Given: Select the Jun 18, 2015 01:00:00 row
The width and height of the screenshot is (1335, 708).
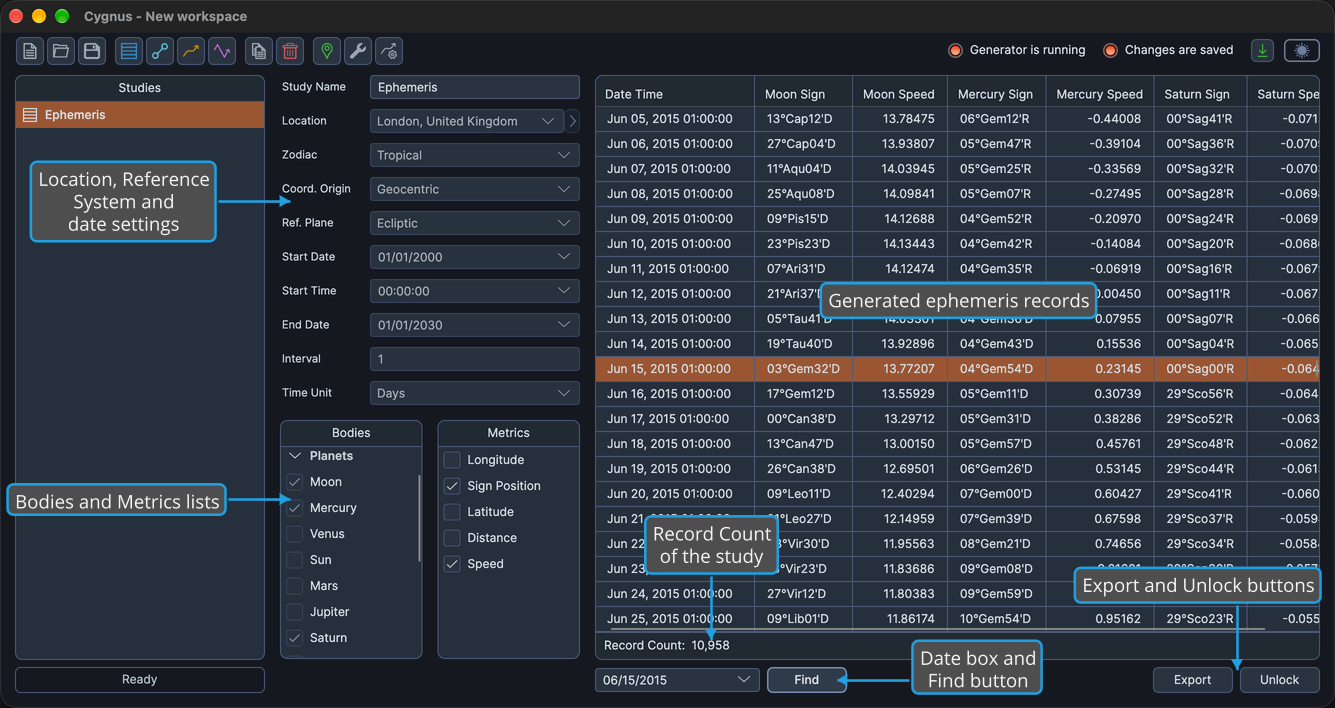Looking at the screenshot, I should pyautogui.click(x=957, y=444).
